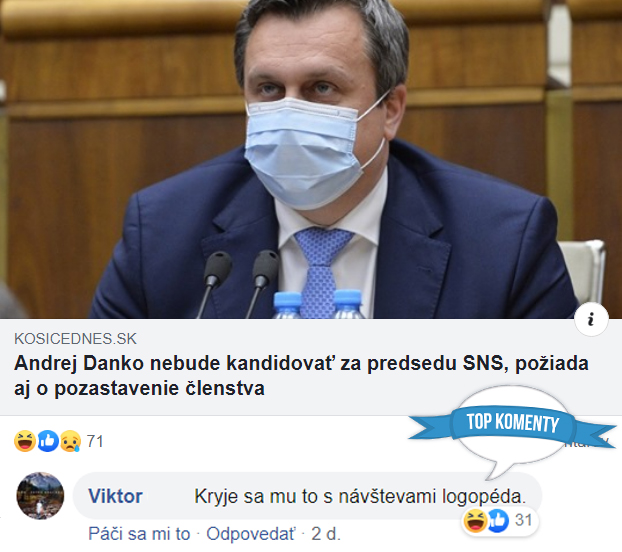Viewport: 622px width, 552px height.
Task: Click the TOP KOMENTY ribbon badge
Action: [x=513, y=423]
